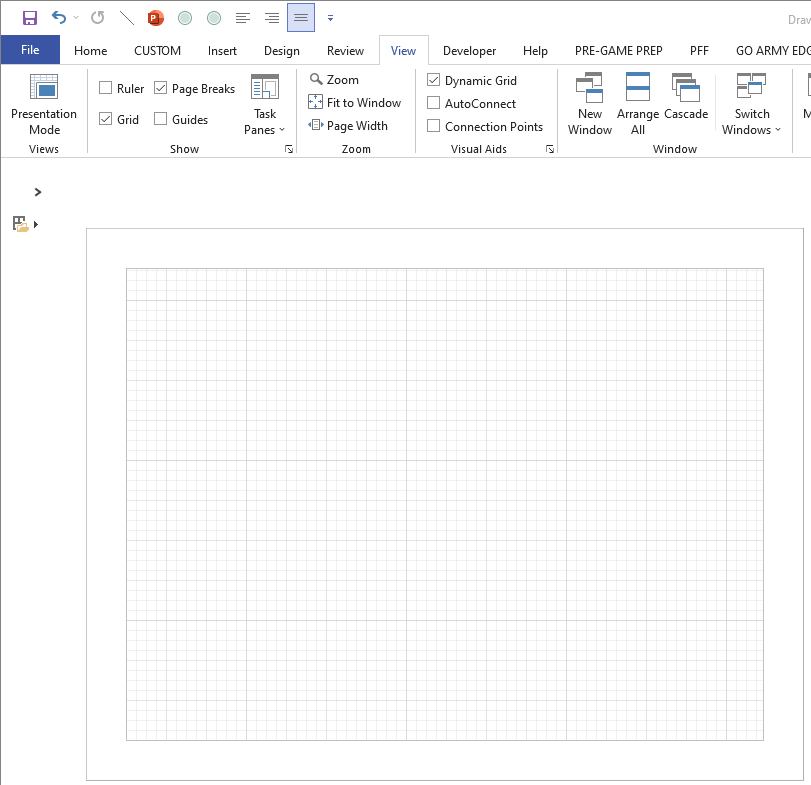The width and height of the screenshot is (811, 785).
Task: Open the GO ARMY EDGE tab
Action: (x=773, y=51)
